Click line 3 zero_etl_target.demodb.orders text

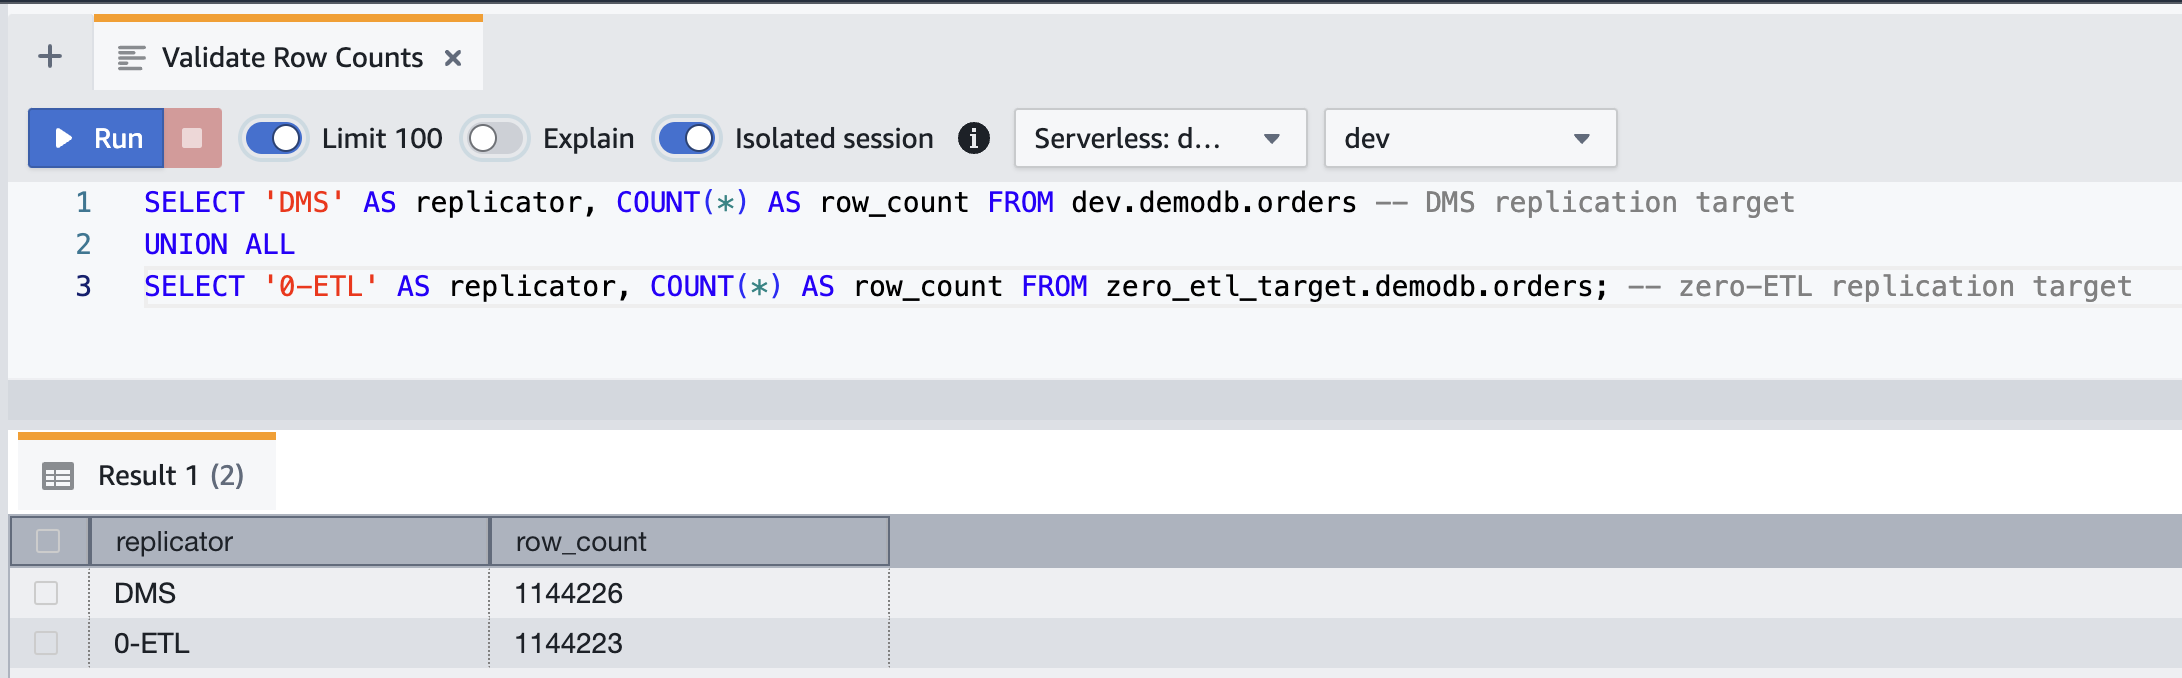pyautogui.click(x=1348, y=286)
